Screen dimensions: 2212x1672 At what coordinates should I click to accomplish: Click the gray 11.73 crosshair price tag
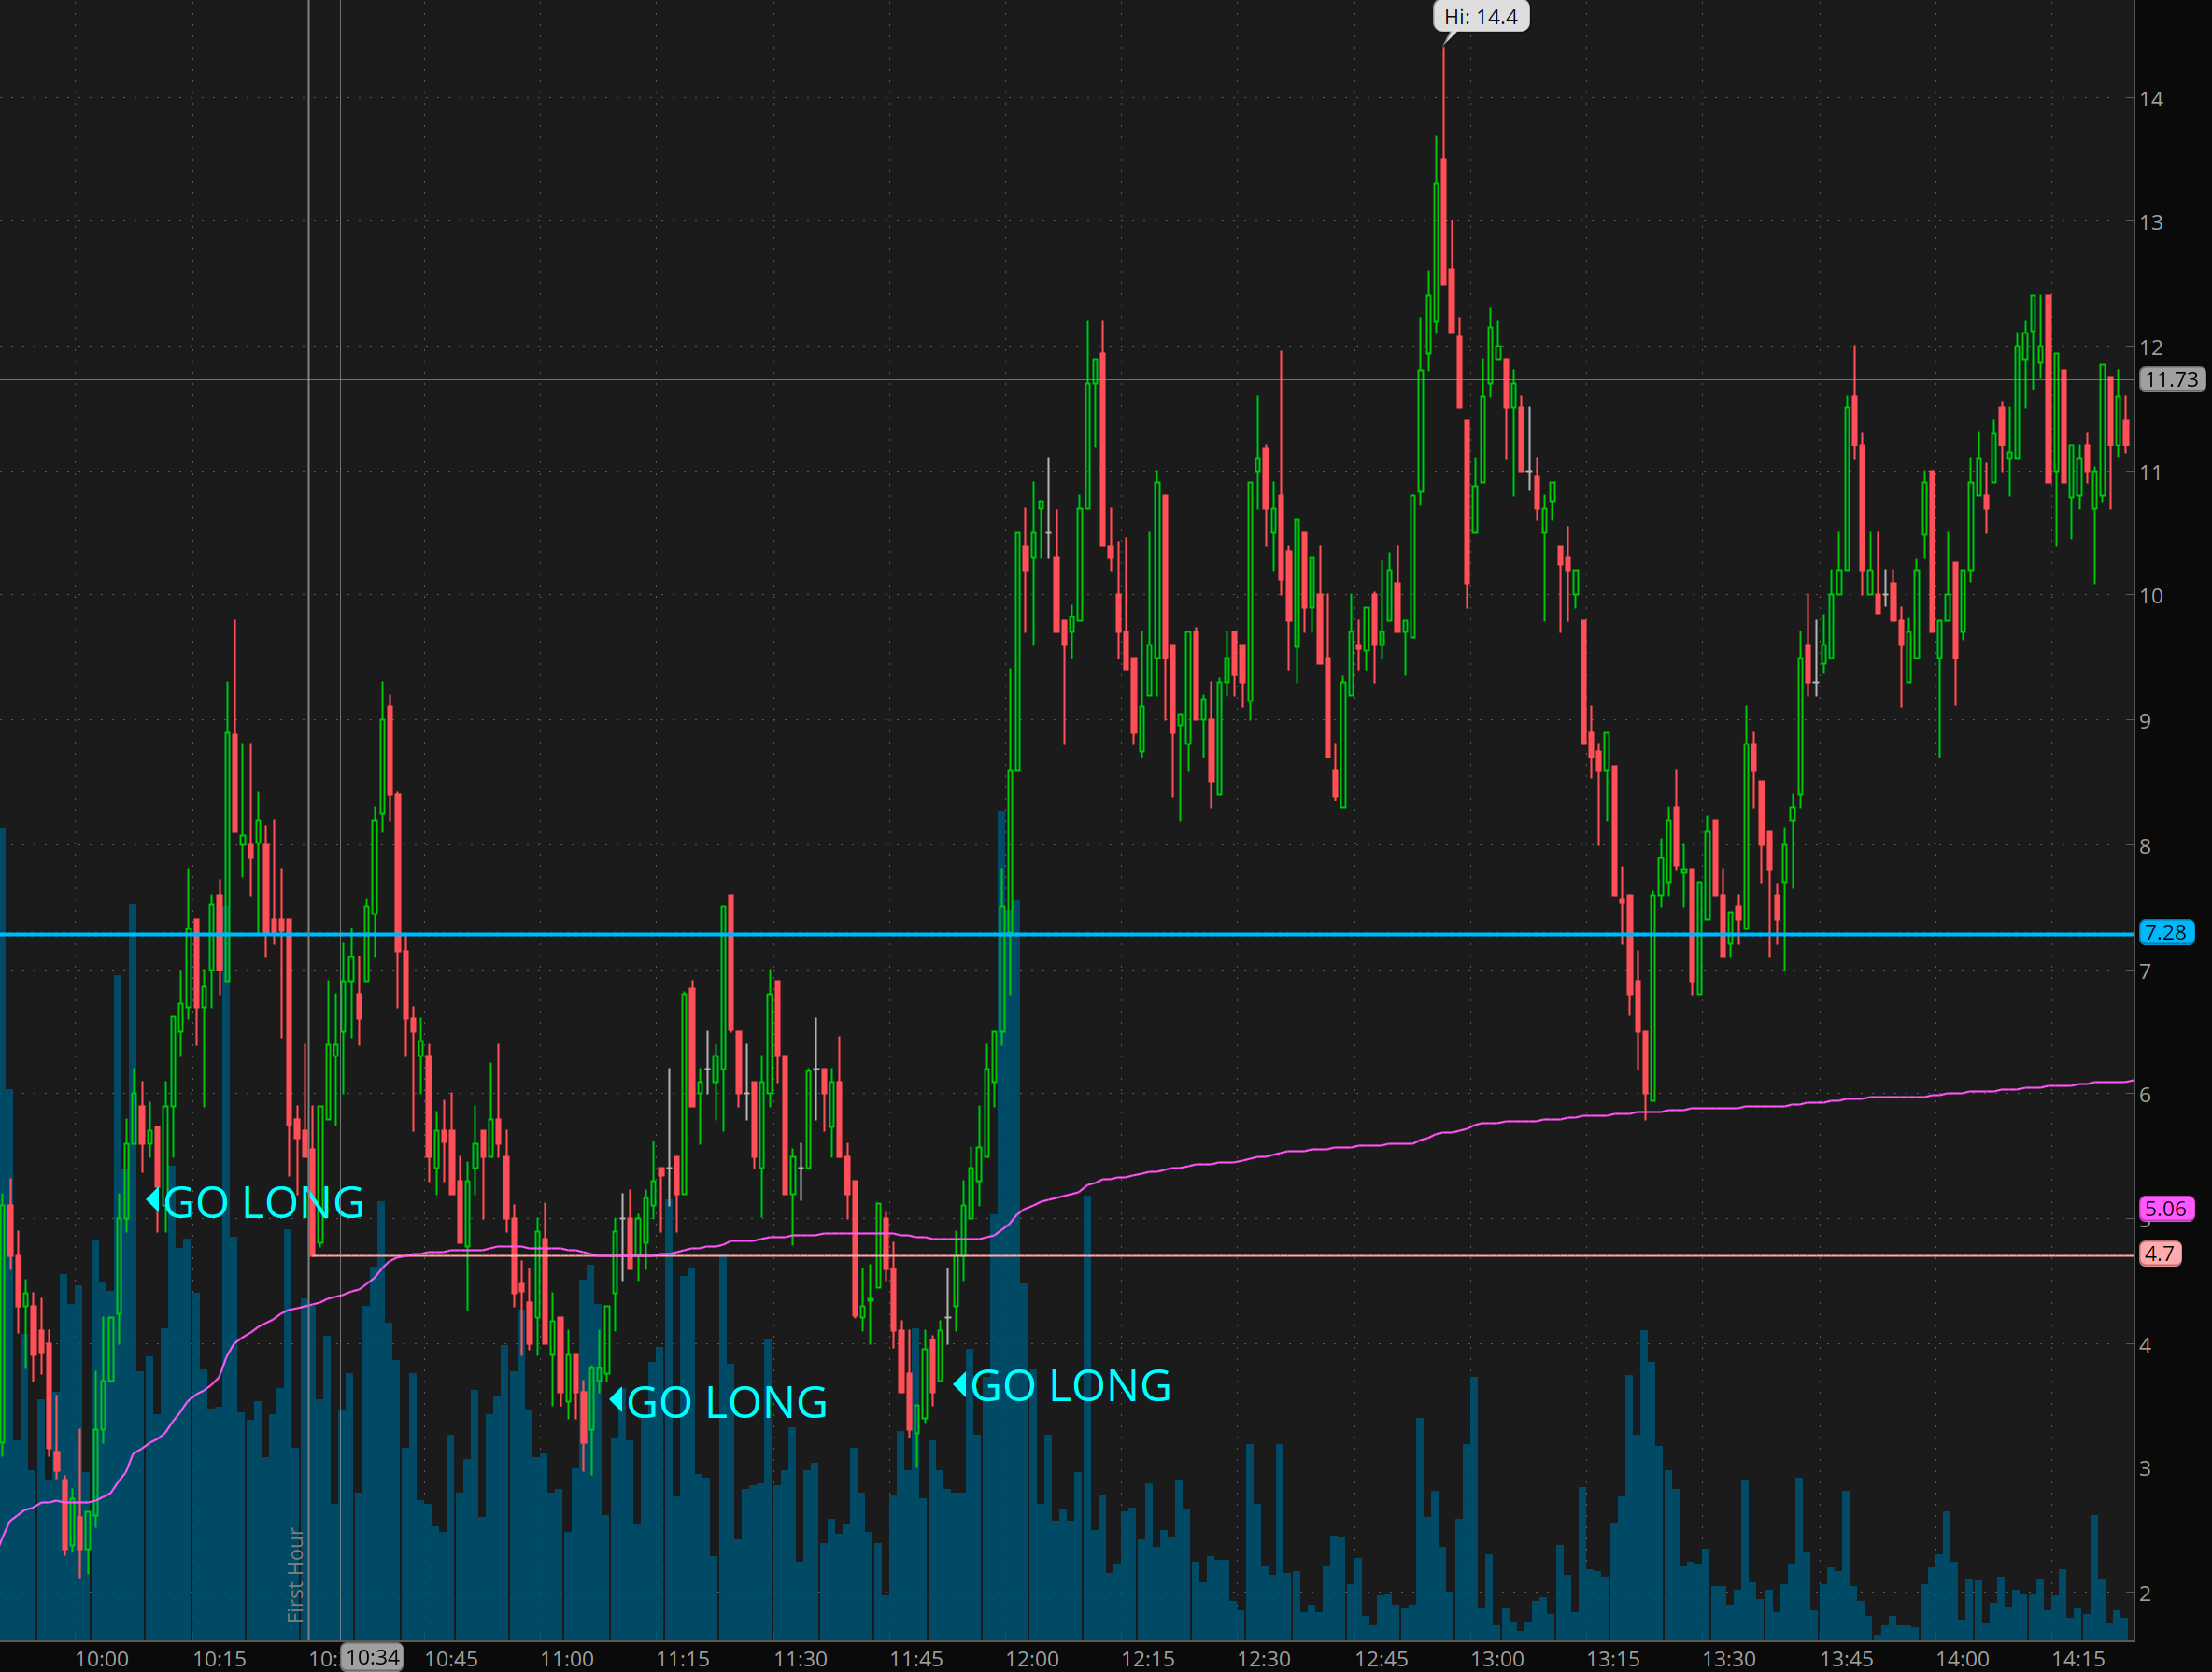click(2171, 379)
